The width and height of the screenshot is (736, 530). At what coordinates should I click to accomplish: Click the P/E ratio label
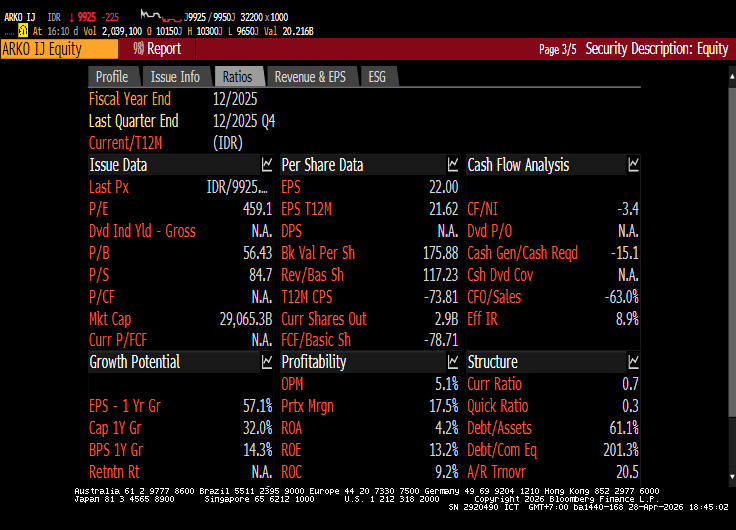99,209
